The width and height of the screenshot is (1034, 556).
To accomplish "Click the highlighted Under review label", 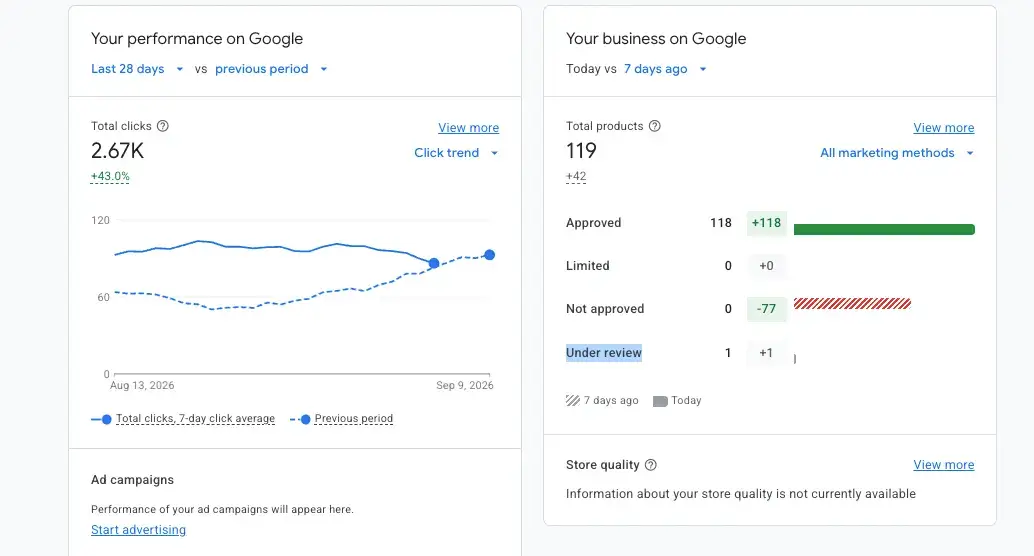I will [x=603, y=353].
